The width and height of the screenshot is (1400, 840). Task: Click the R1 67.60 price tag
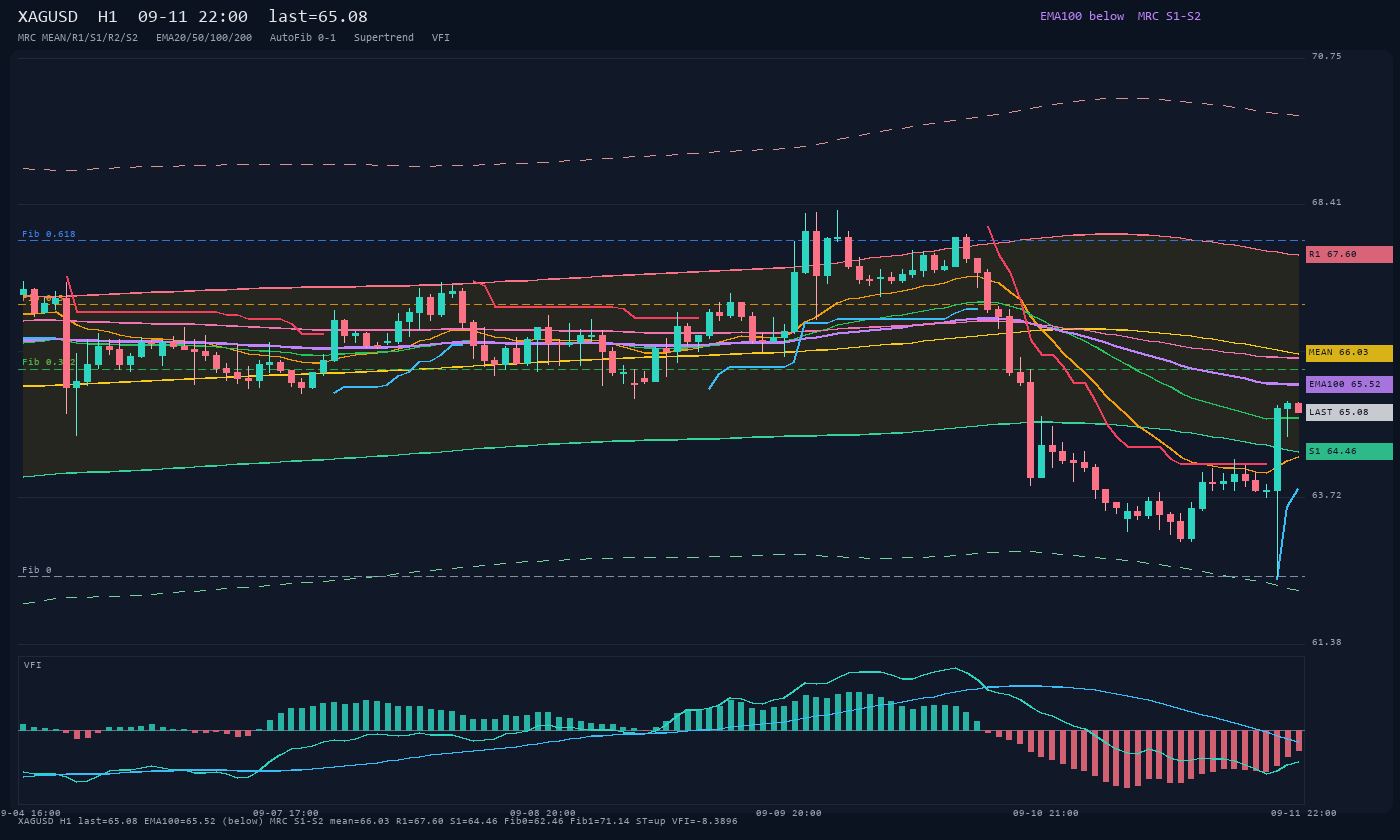click(1349, 254)
